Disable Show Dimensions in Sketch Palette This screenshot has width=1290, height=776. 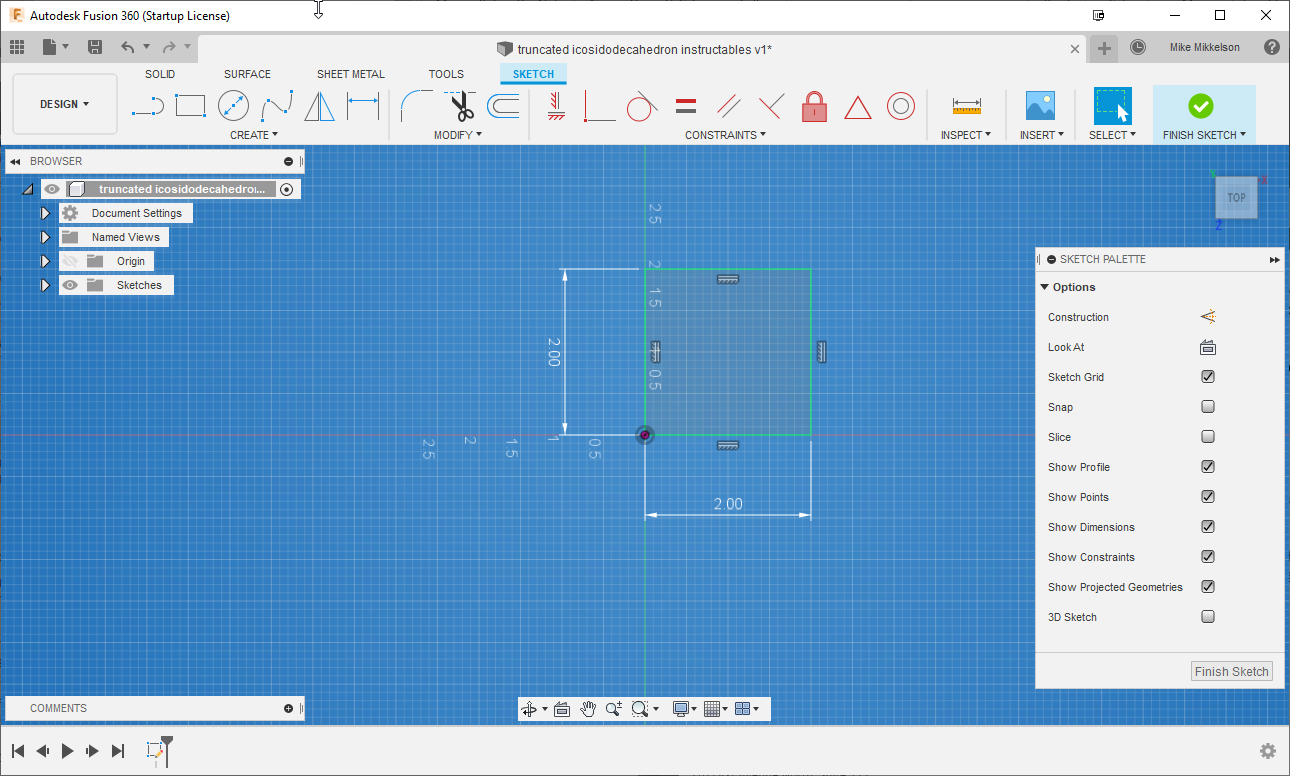pyautogui.click(x=1207, y=527)
